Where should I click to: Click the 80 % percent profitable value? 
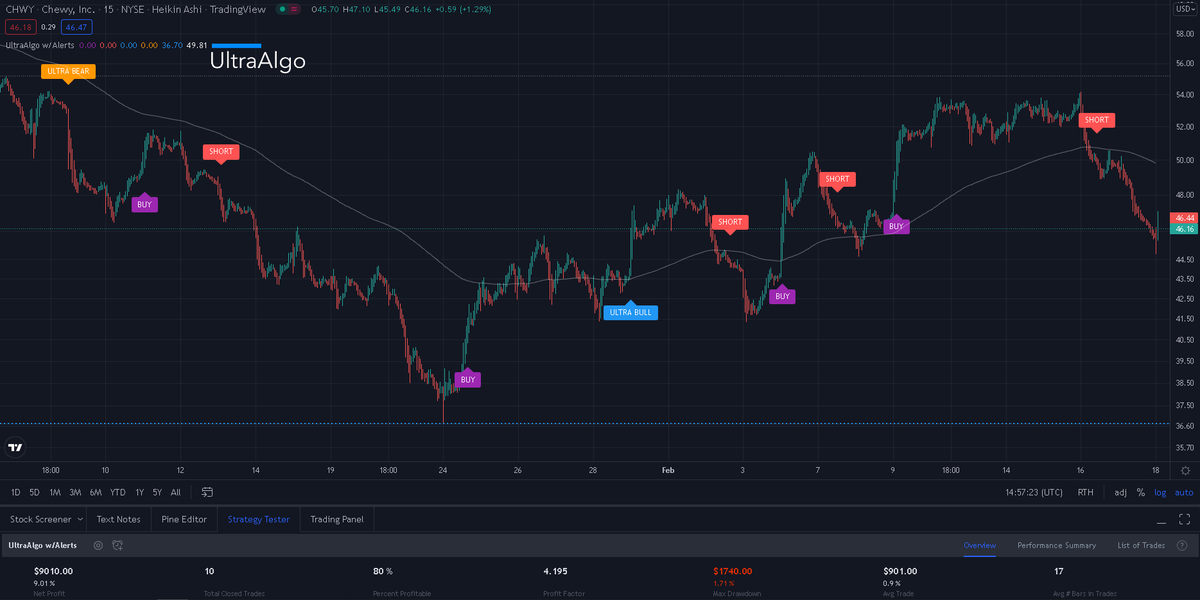(x=383, y=572)
